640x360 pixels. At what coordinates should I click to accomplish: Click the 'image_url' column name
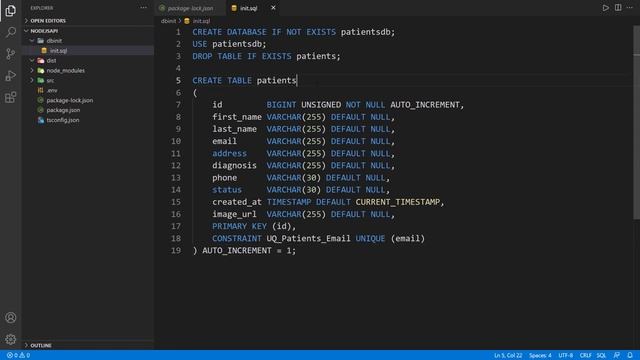click(234, 214)
